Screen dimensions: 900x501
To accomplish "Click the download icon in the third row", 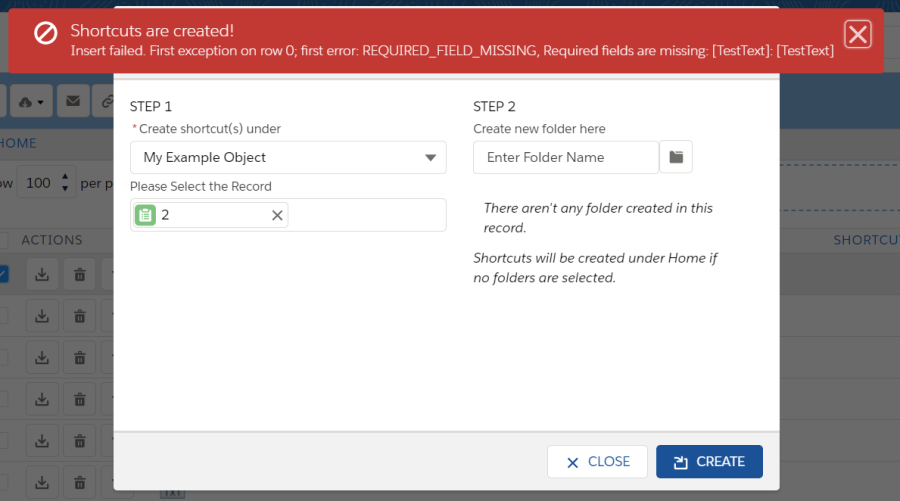I will [x=42, y=357].
